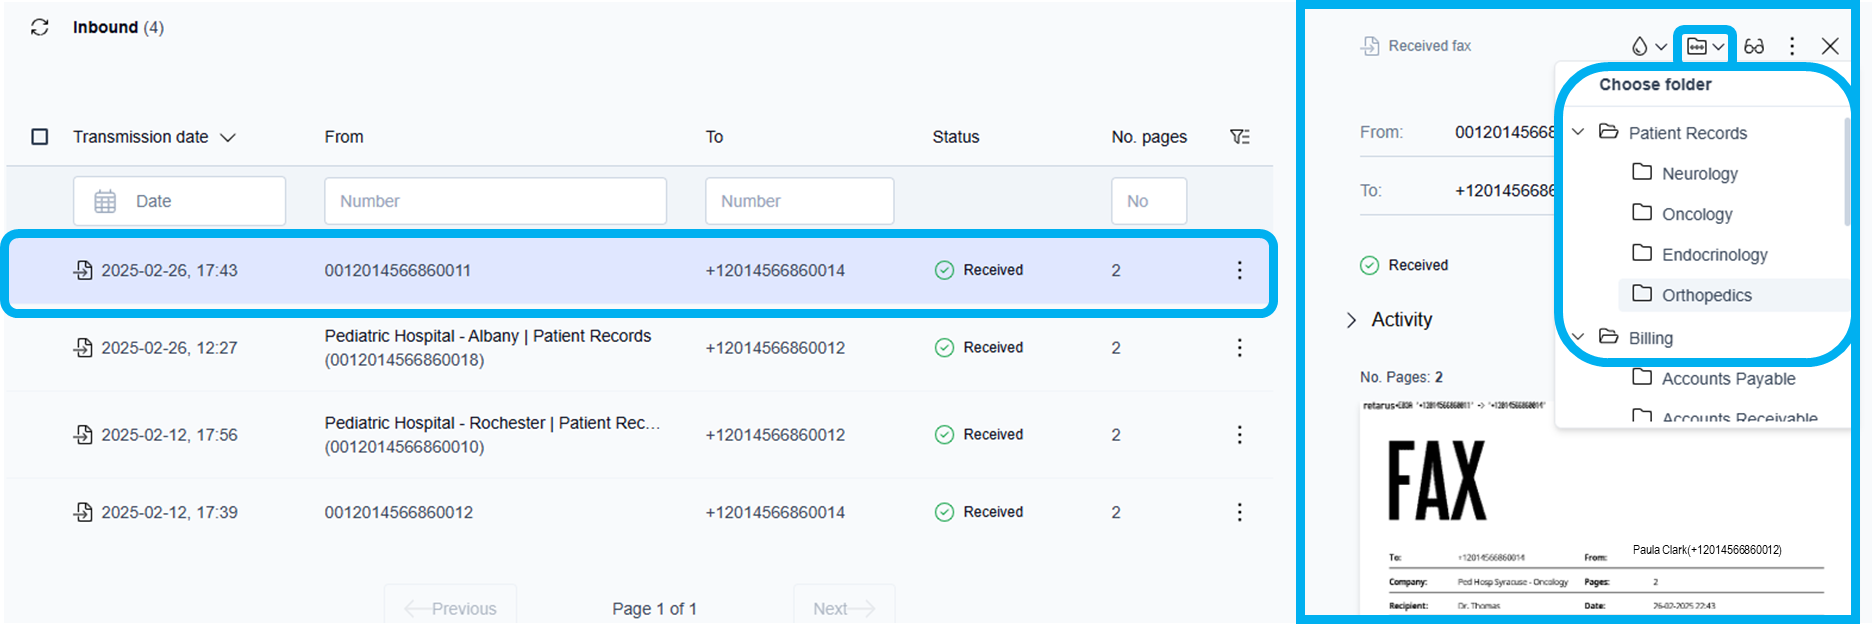Choose the Orthopedics folder
This screenshot has width=1872, height=624.
[x=1706, y=295]
